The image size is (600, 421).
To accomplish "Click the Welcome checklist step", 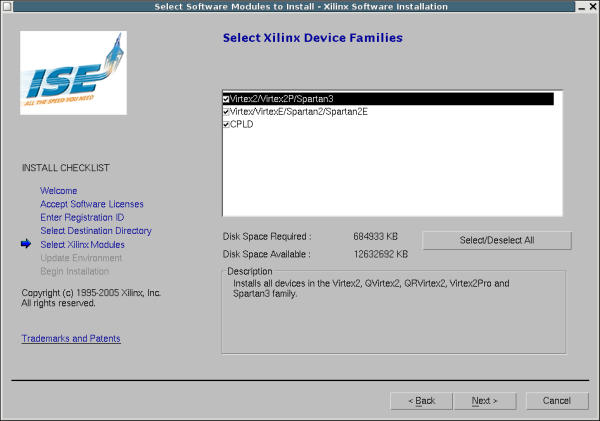I will click(59, 191).
